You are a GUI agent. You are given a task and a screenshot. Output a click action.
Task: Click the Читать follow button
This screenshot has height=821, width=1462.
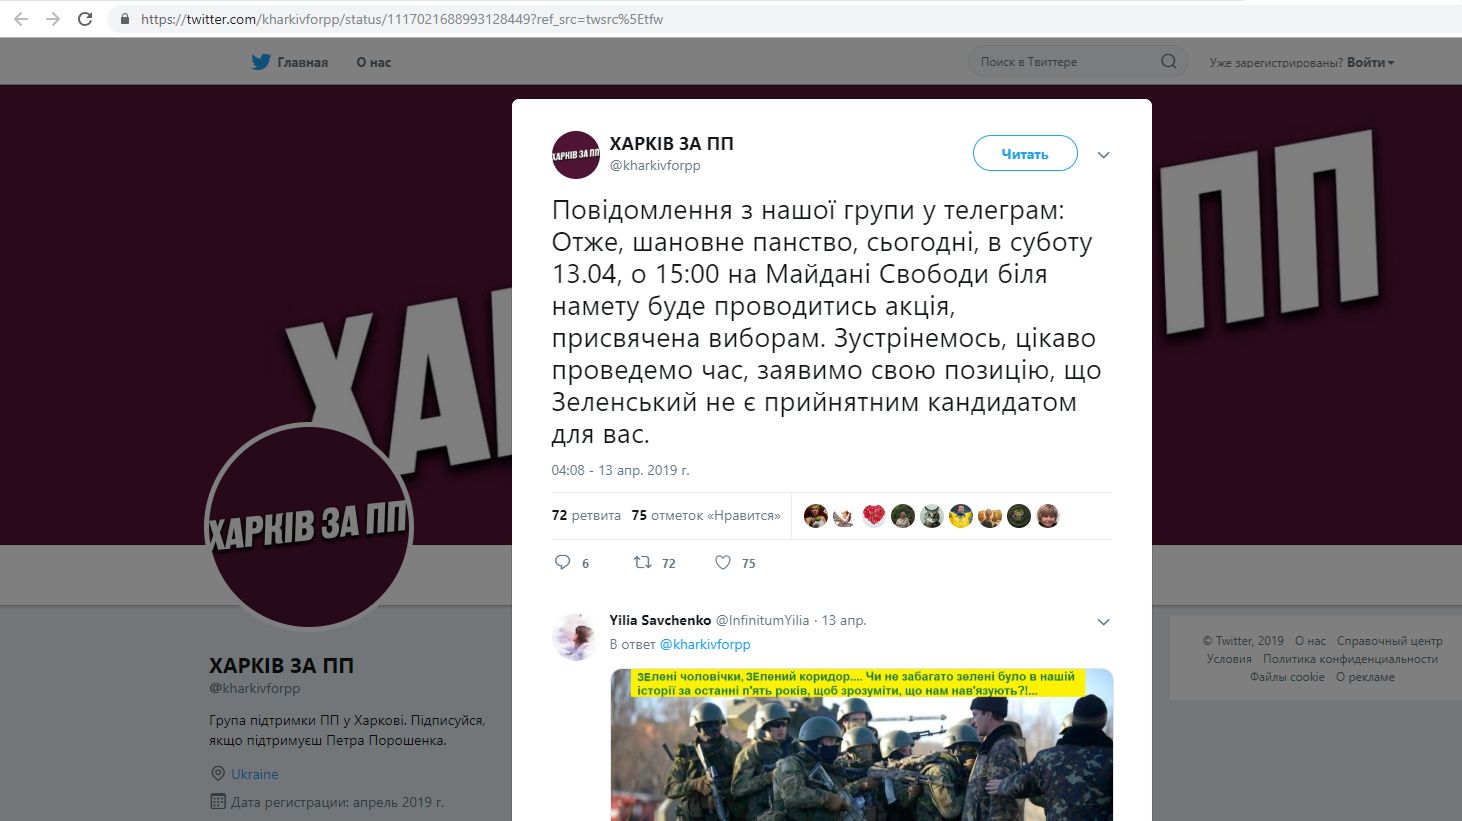point(1025,153)
